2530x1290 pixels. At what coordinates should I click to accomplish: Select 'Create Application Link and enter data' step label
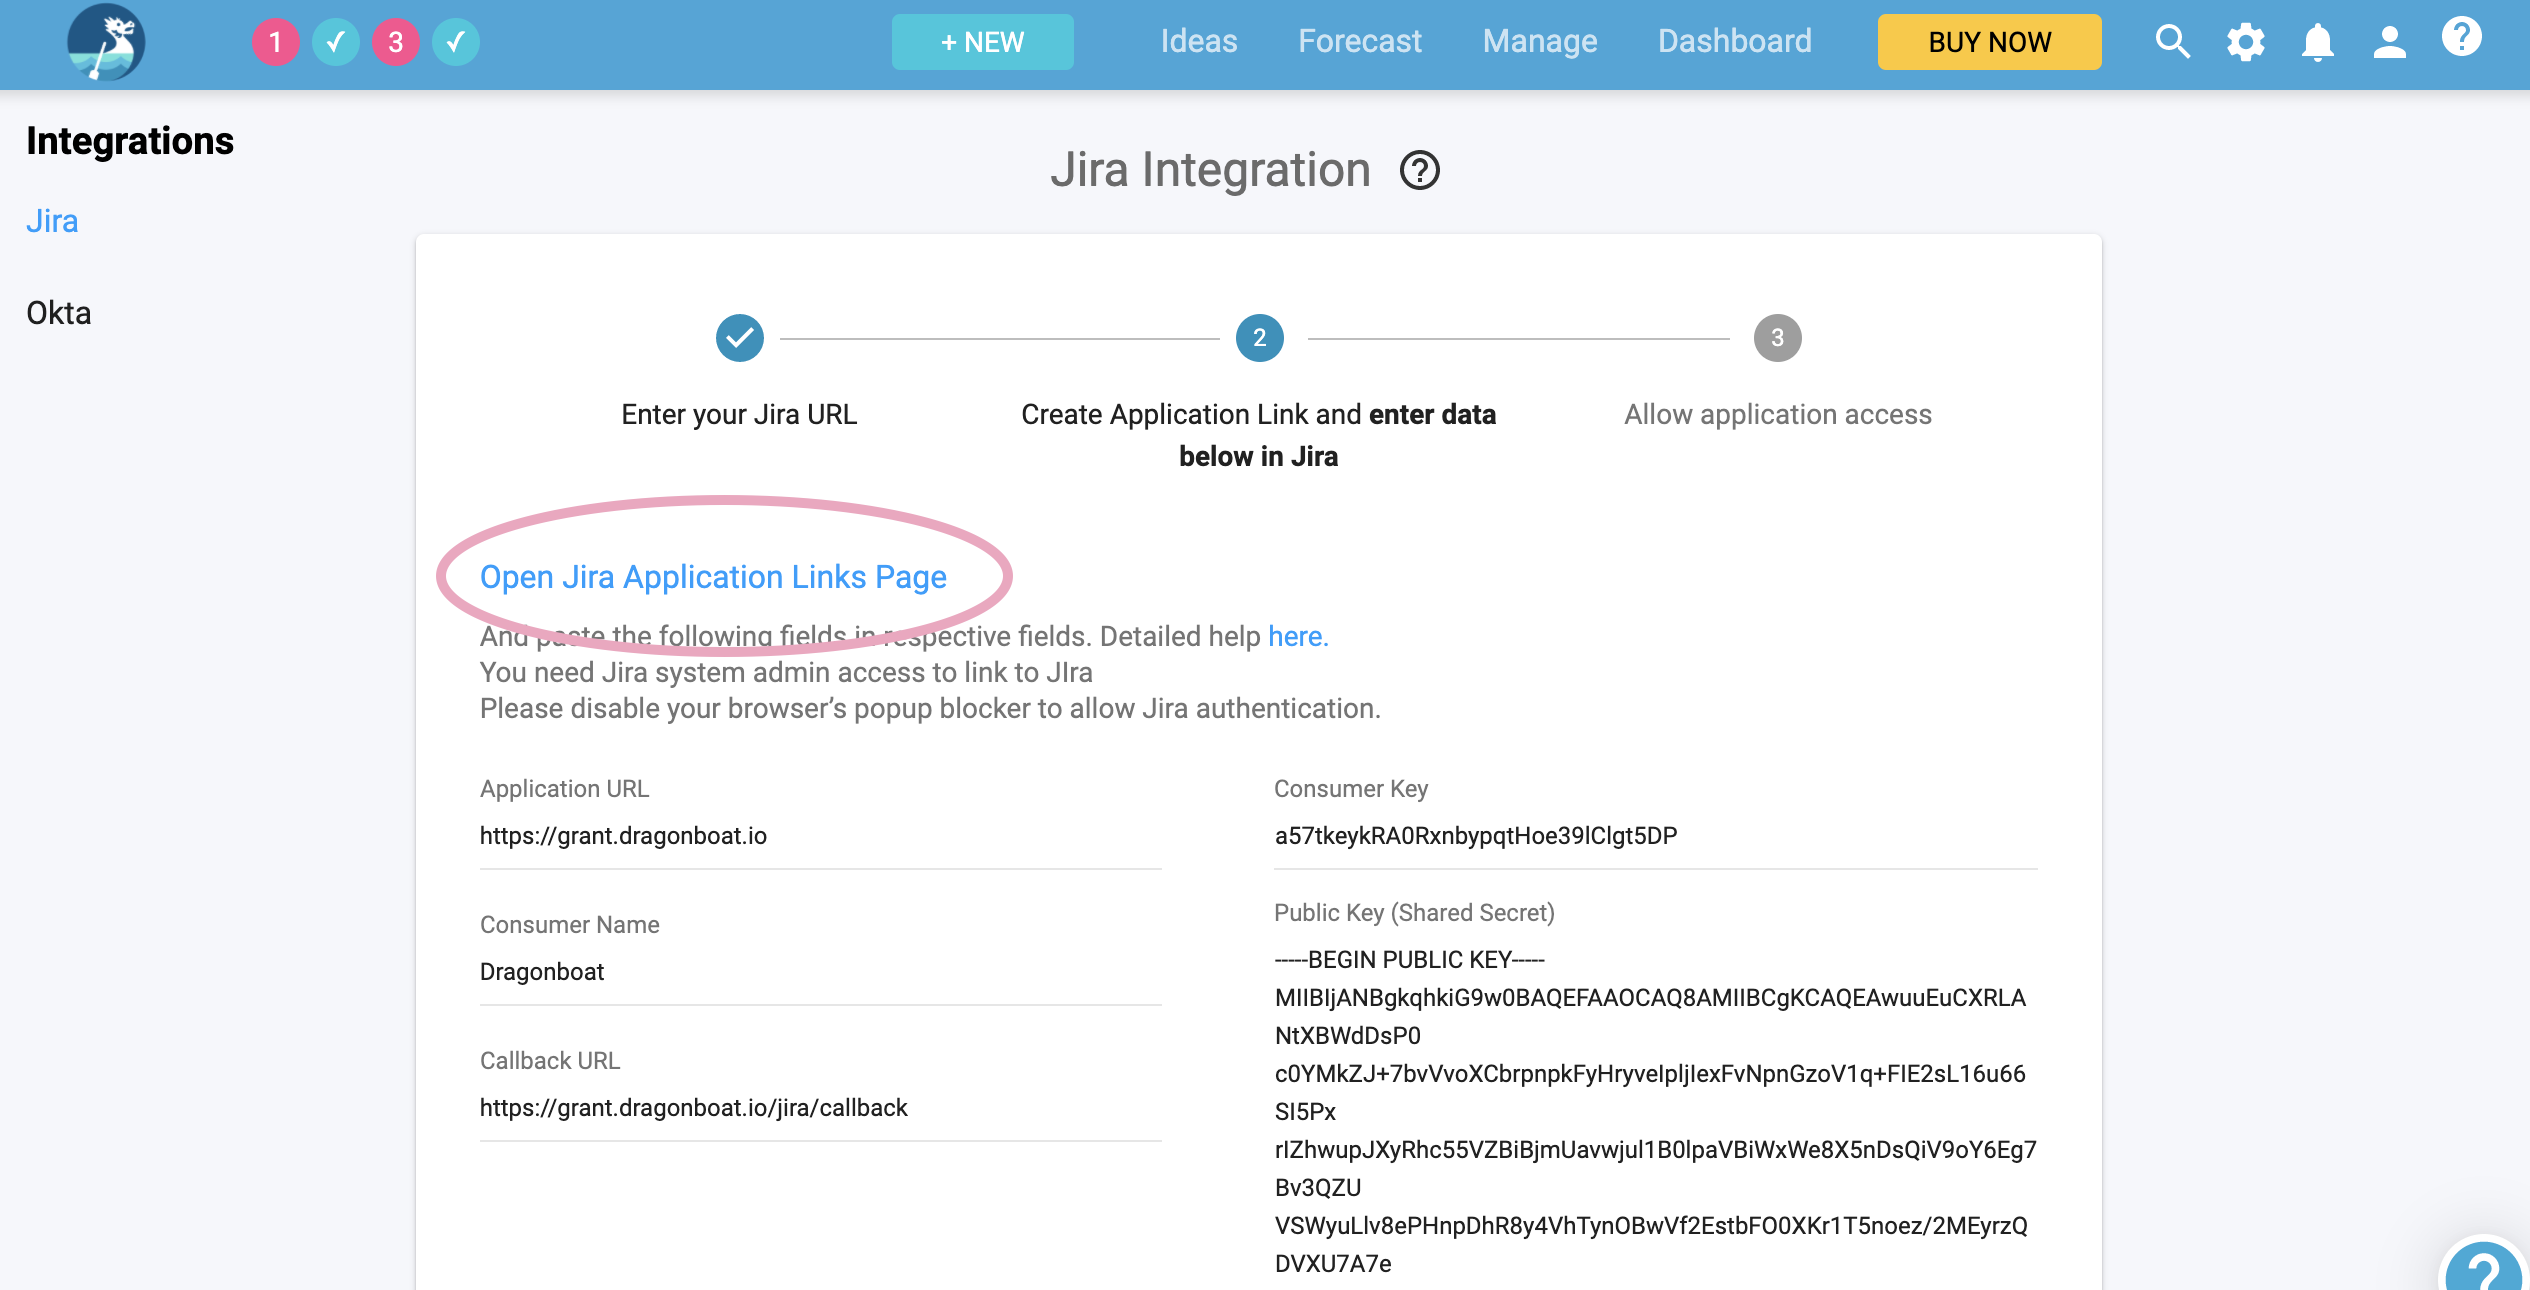click(1259, 435)
